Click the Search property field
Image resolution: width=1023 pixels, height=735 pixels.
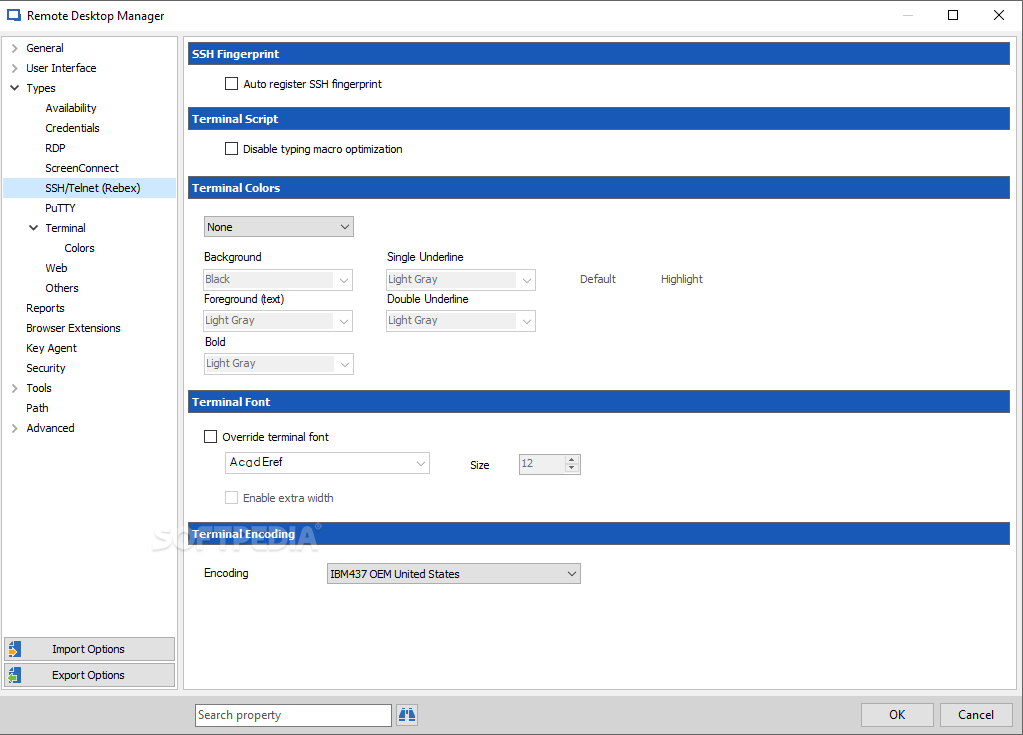click(x=294, y=715)
